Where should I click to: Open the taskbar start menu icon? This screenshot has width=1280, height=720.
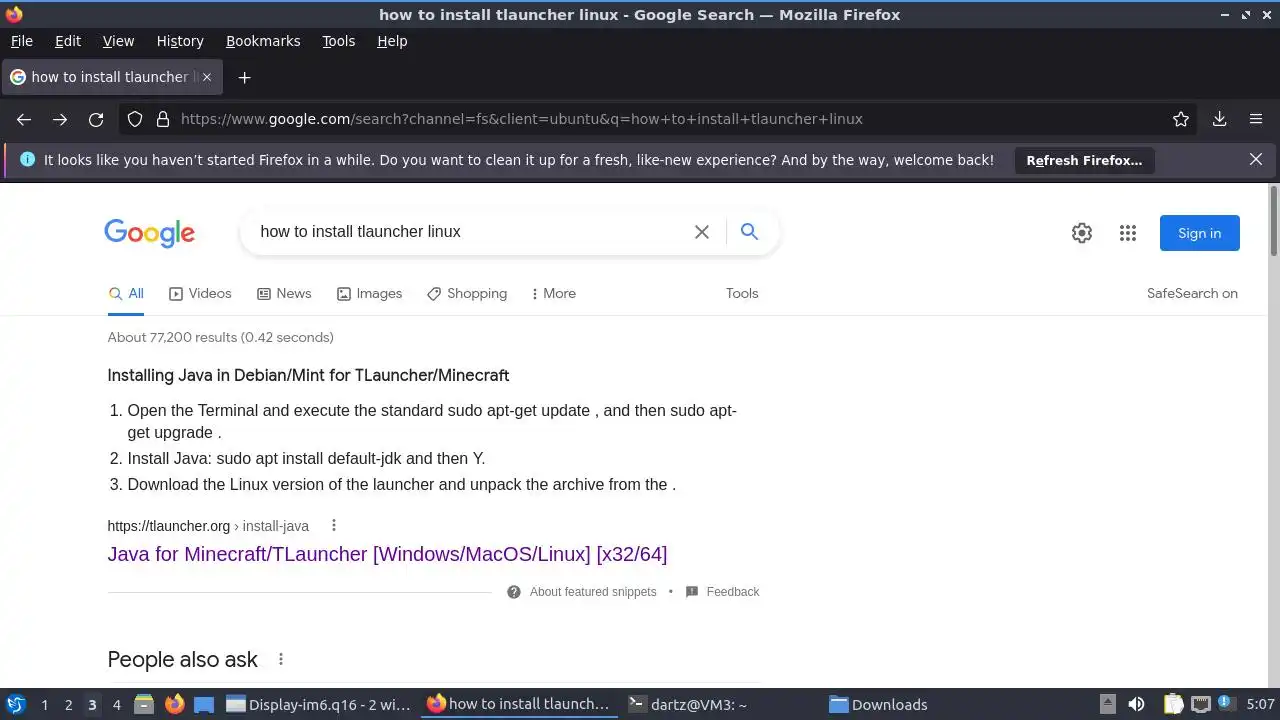tap(15, 705)
